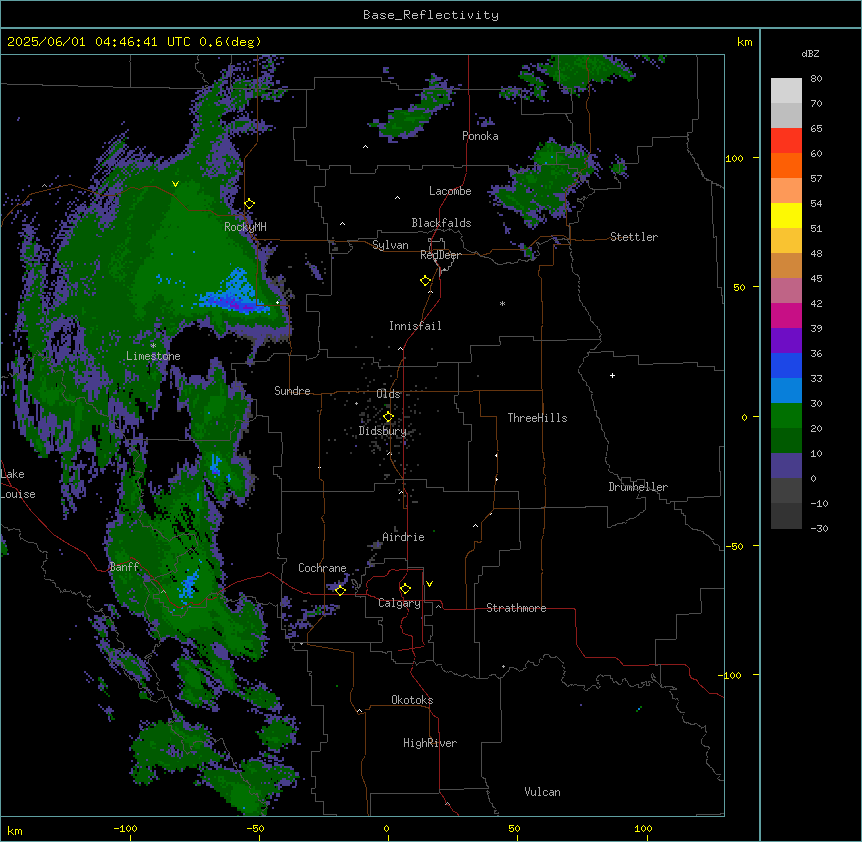Viewport: 862px width, 842px height.
Task: Click the dBZ legend heading
Action: (810, 54)
